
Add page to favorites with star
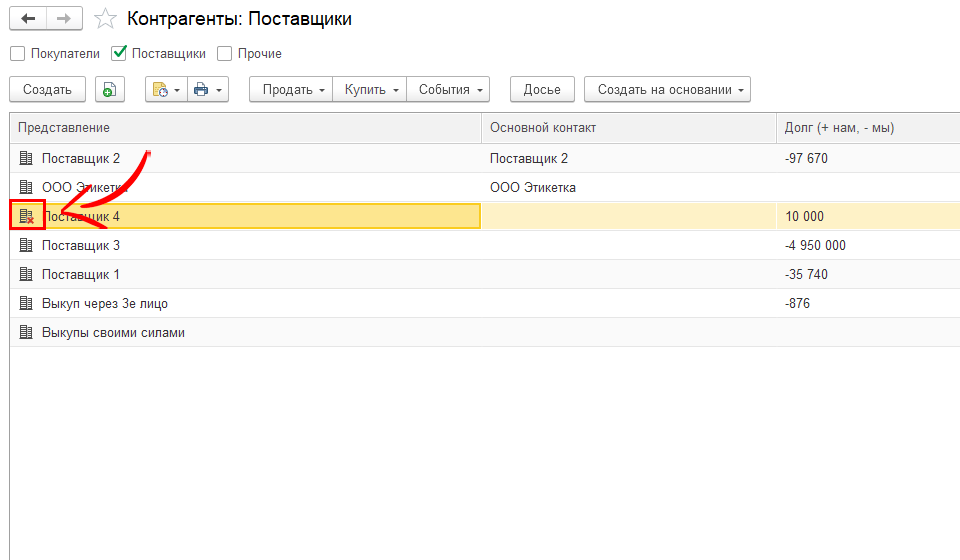tap(105, 19)
